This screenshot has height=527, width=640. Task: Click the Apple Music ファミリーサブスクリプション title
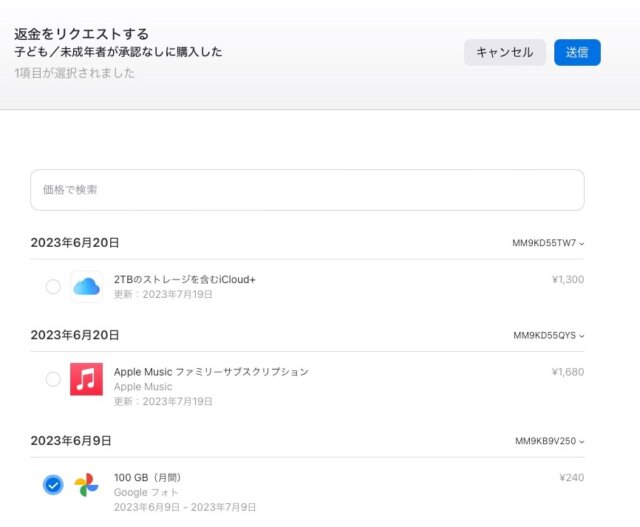coord(211,371)
